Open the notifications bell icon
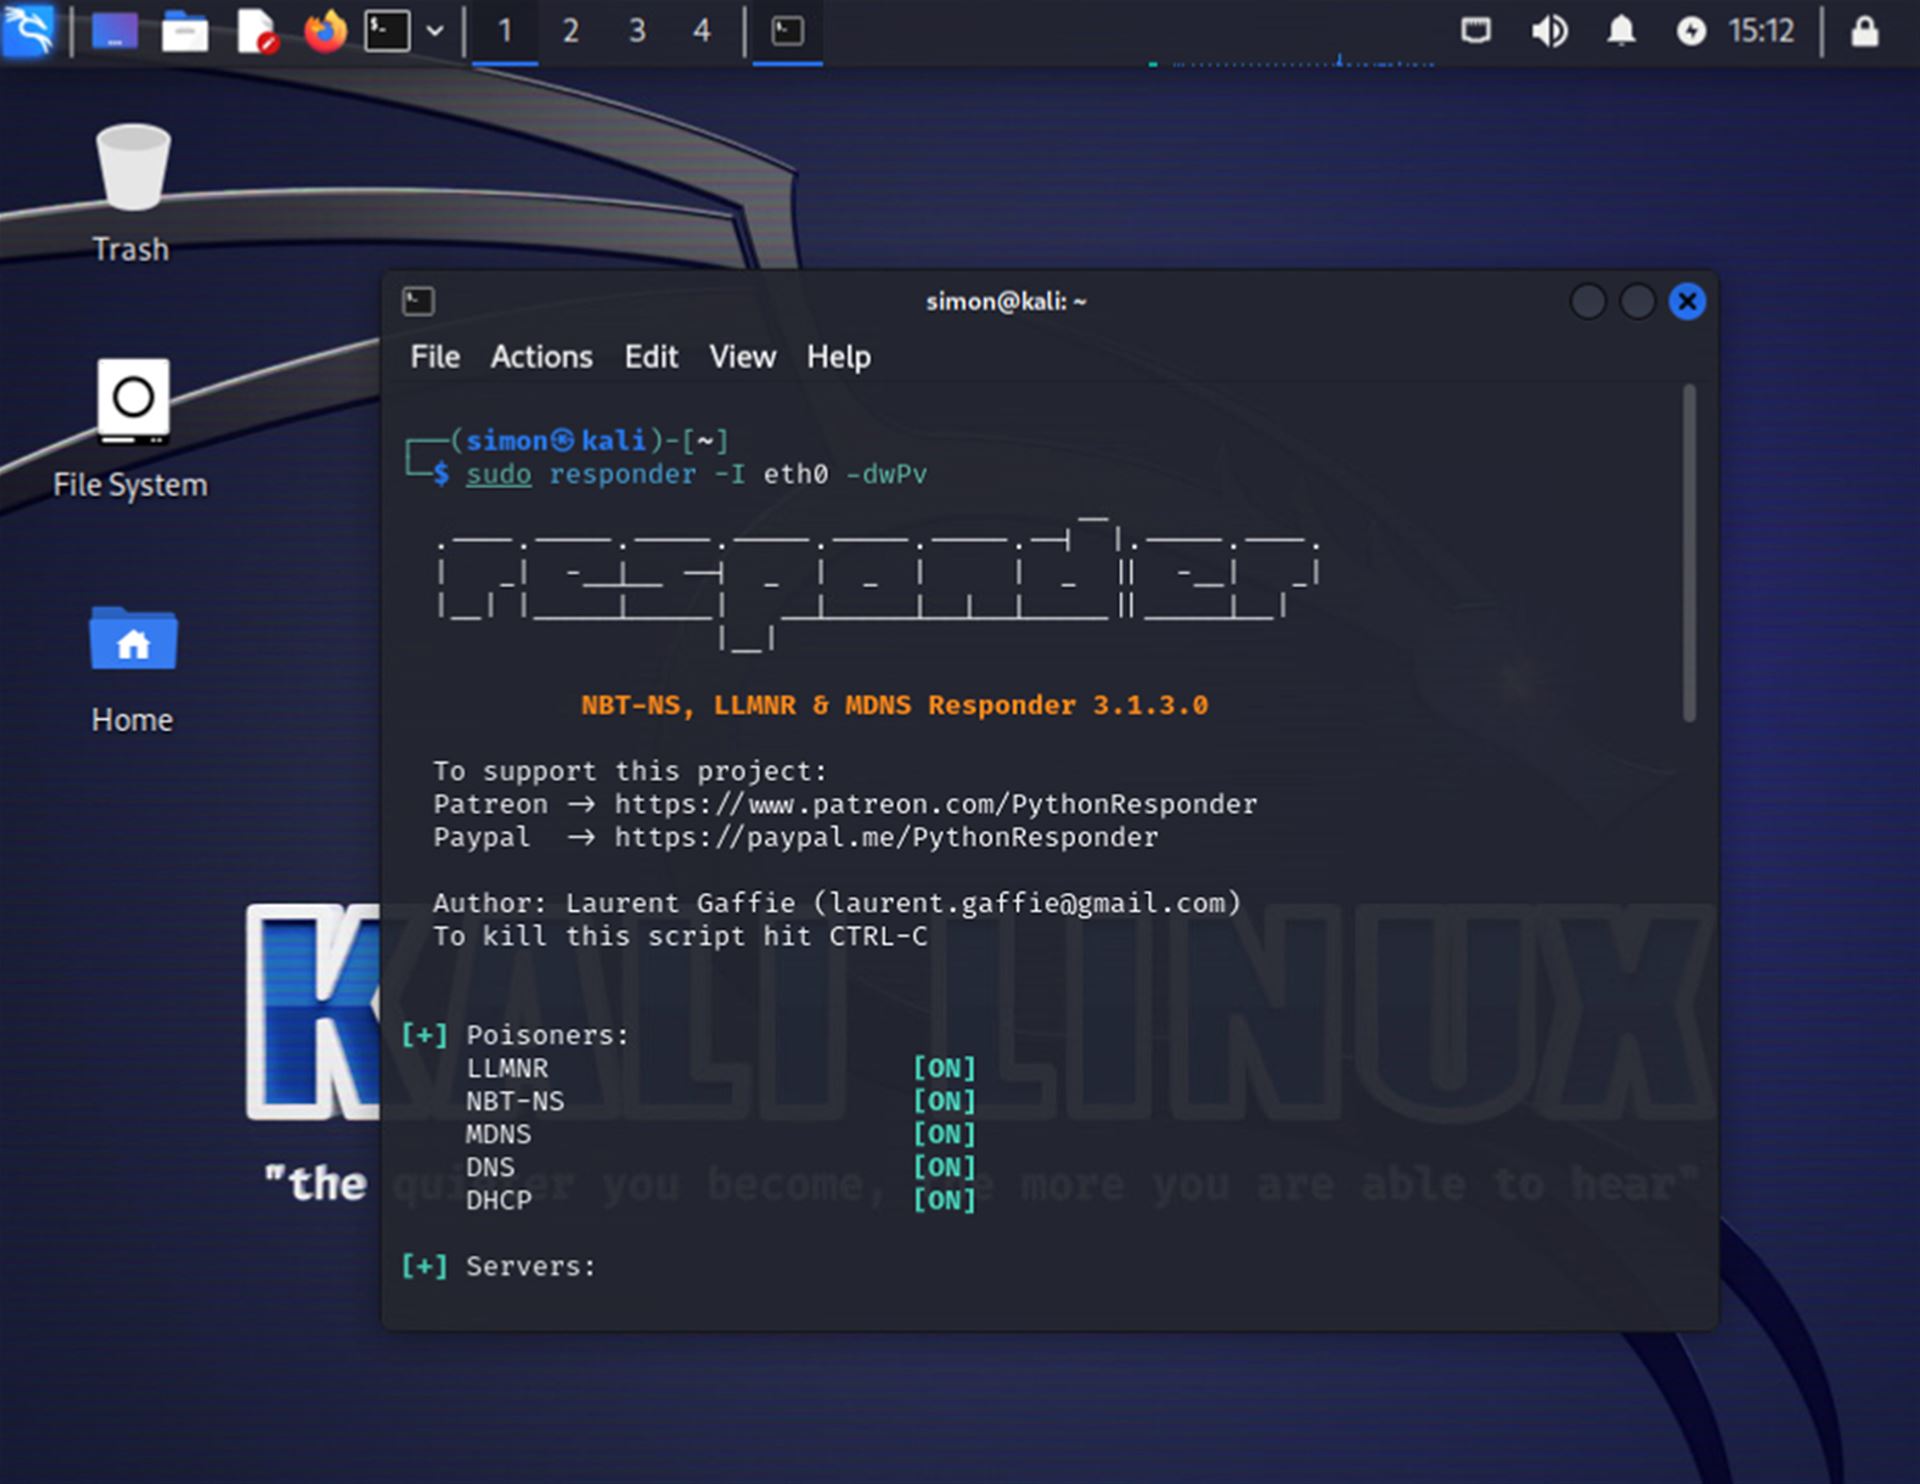Screen dimensions: 1920x1484 coord(1621,31)
